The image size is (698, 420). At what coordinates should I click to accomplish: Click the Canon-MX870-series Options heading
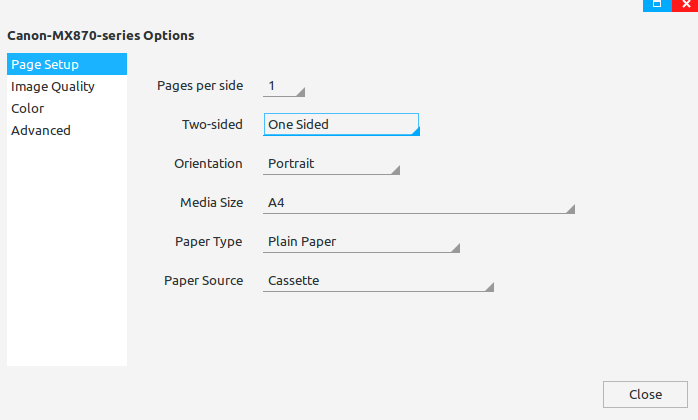coord(100,36)
